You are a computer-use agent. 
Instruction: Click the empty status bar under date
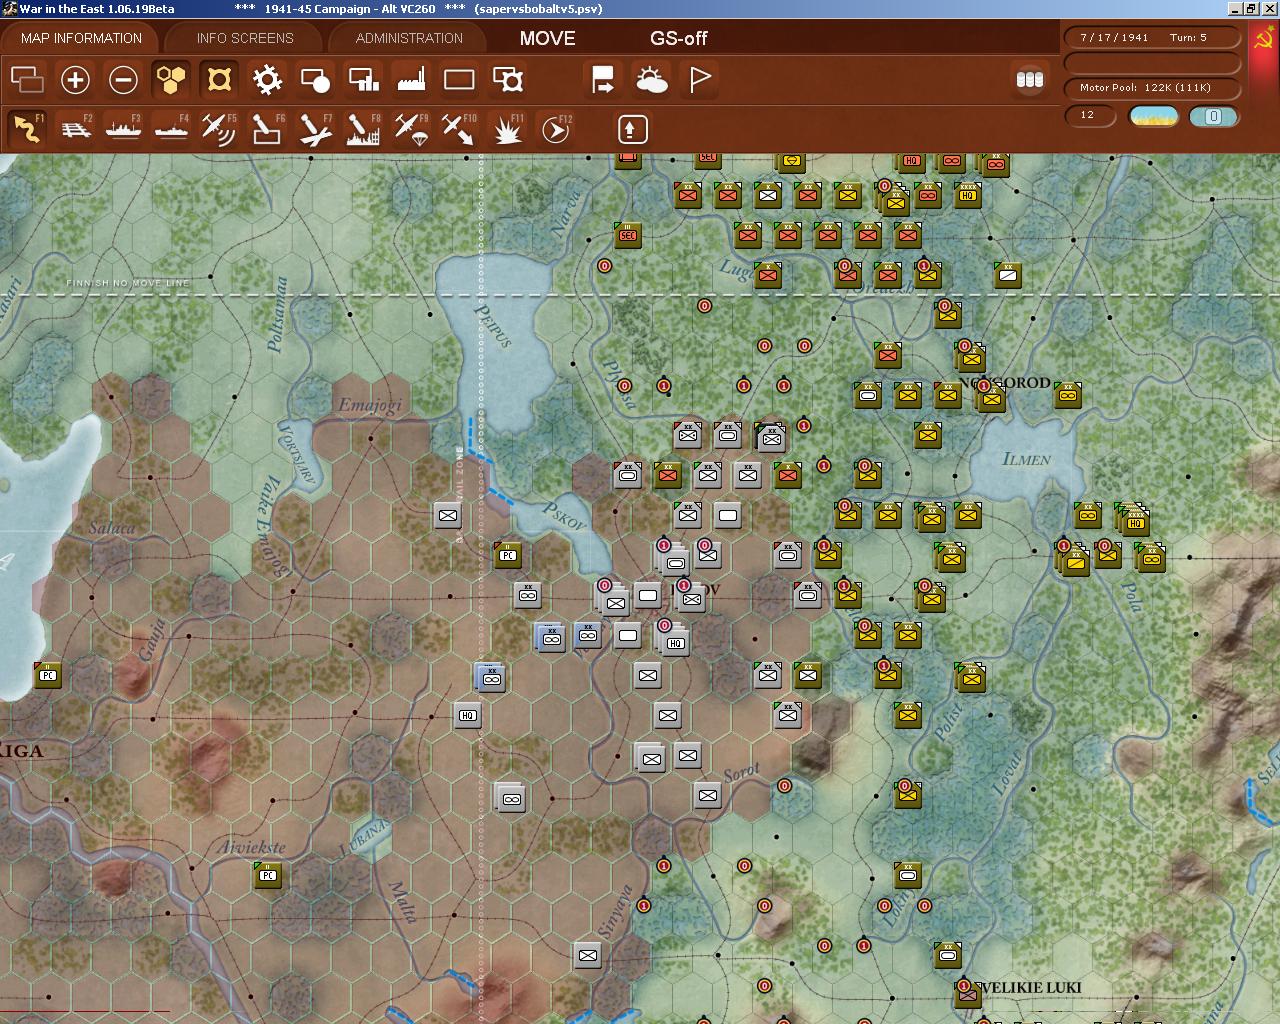1153,63
